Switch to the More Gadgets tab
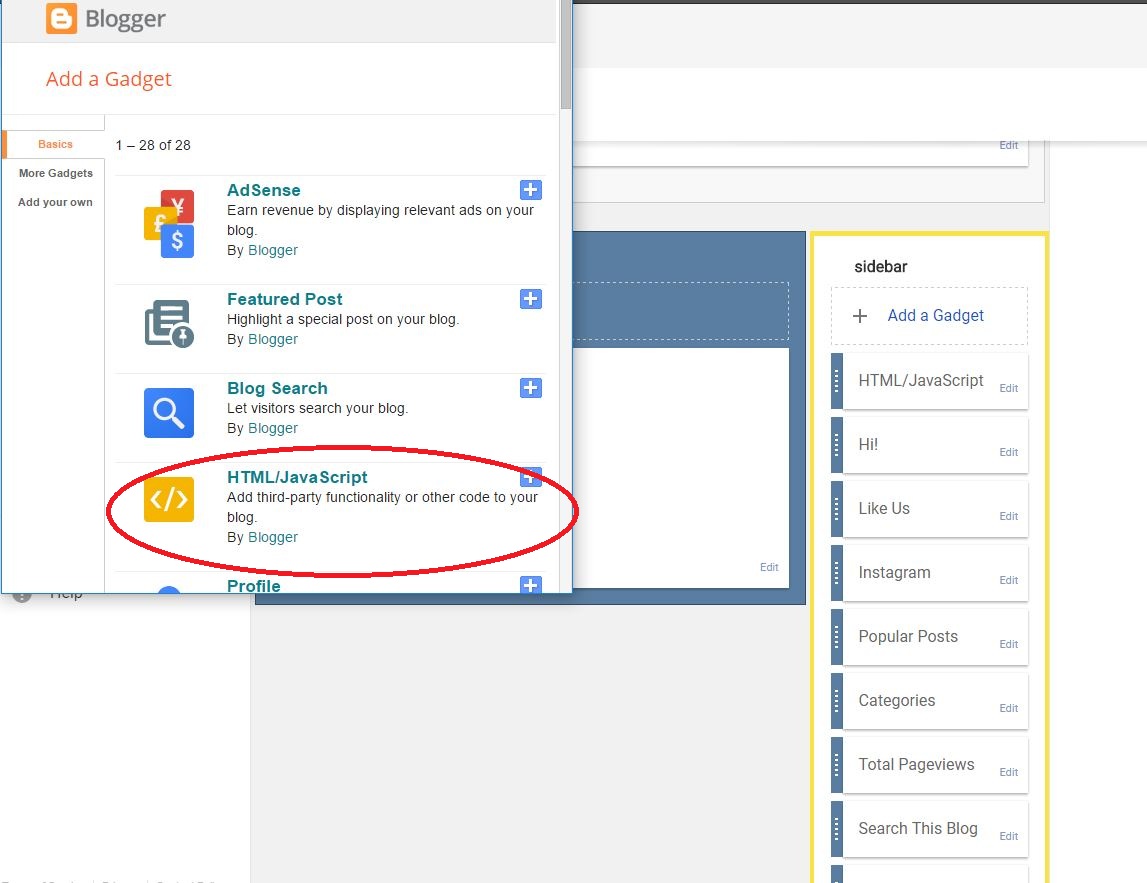This screenshot has width=1147, height=883. pos(56,173)
